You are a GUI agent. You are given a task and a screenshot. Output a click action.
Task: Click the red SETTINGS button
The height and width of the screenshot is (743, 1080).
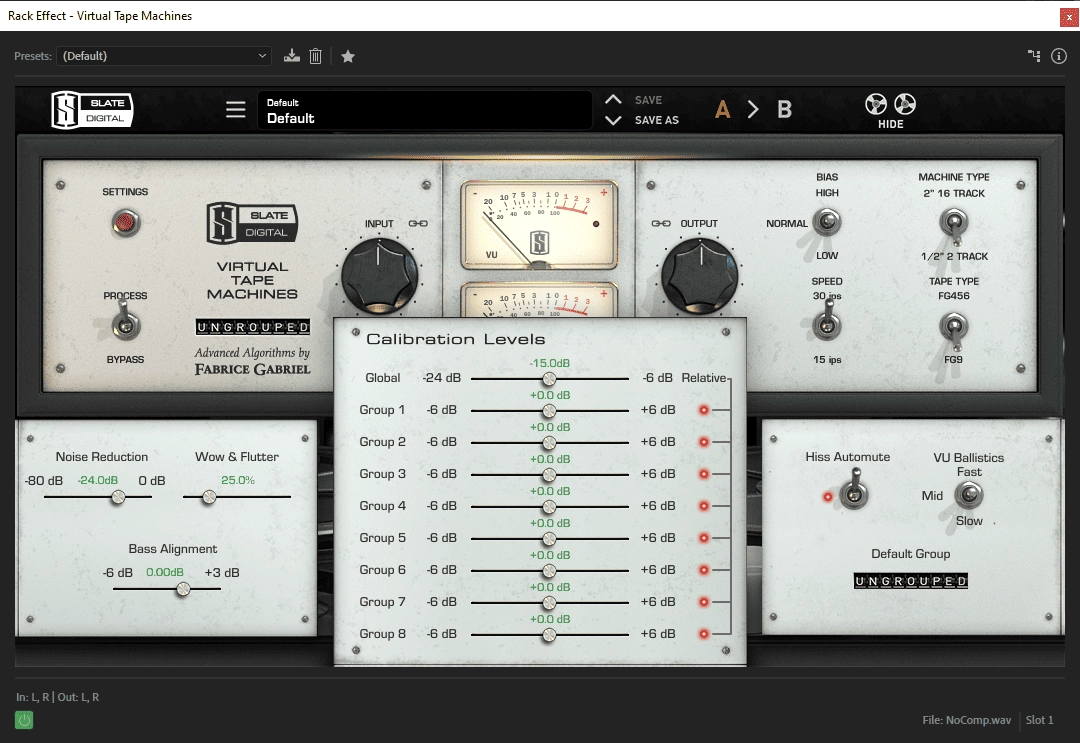(x=125, y=222)
